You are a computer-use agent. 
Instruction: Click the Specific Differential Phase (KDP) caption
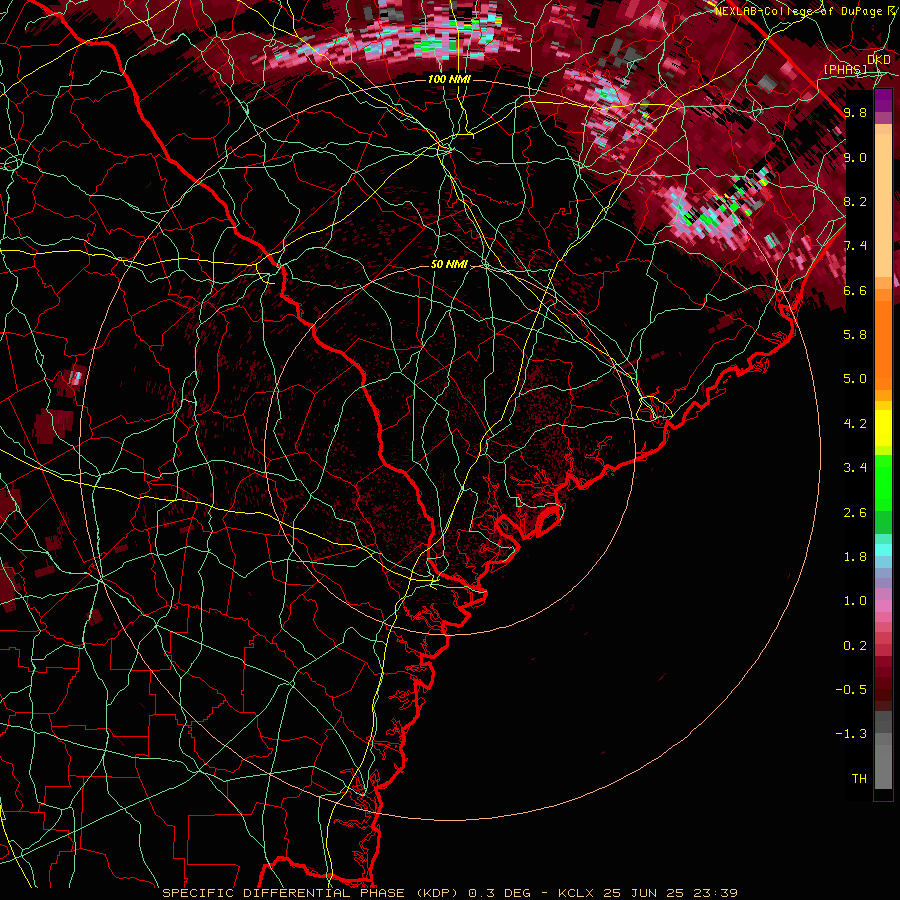point(311,893)
